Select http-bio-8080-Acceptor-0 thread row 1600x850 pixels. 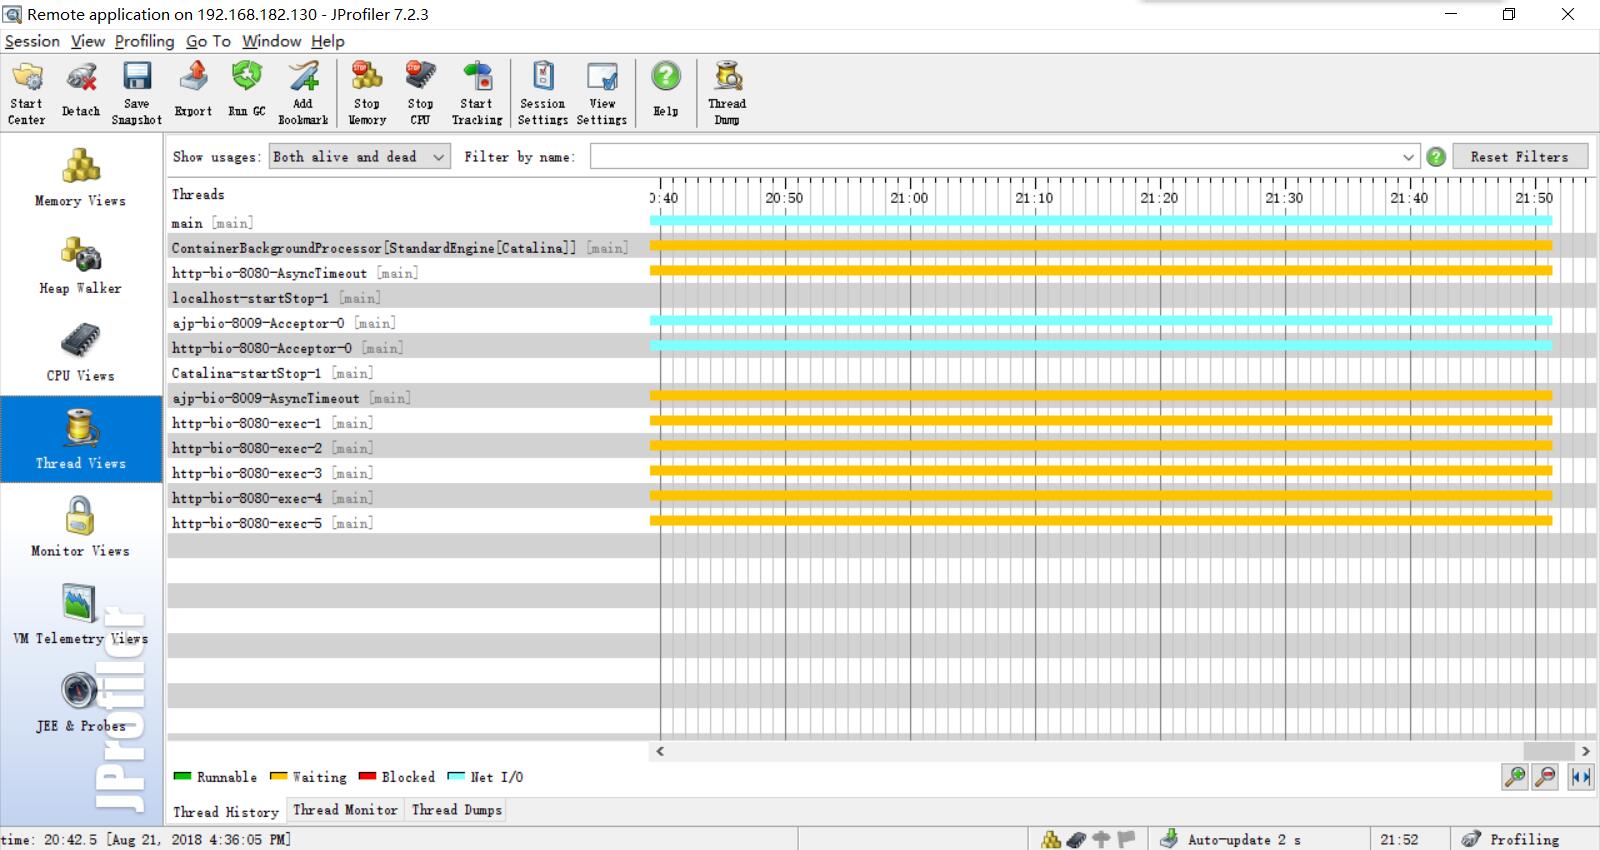880,347
